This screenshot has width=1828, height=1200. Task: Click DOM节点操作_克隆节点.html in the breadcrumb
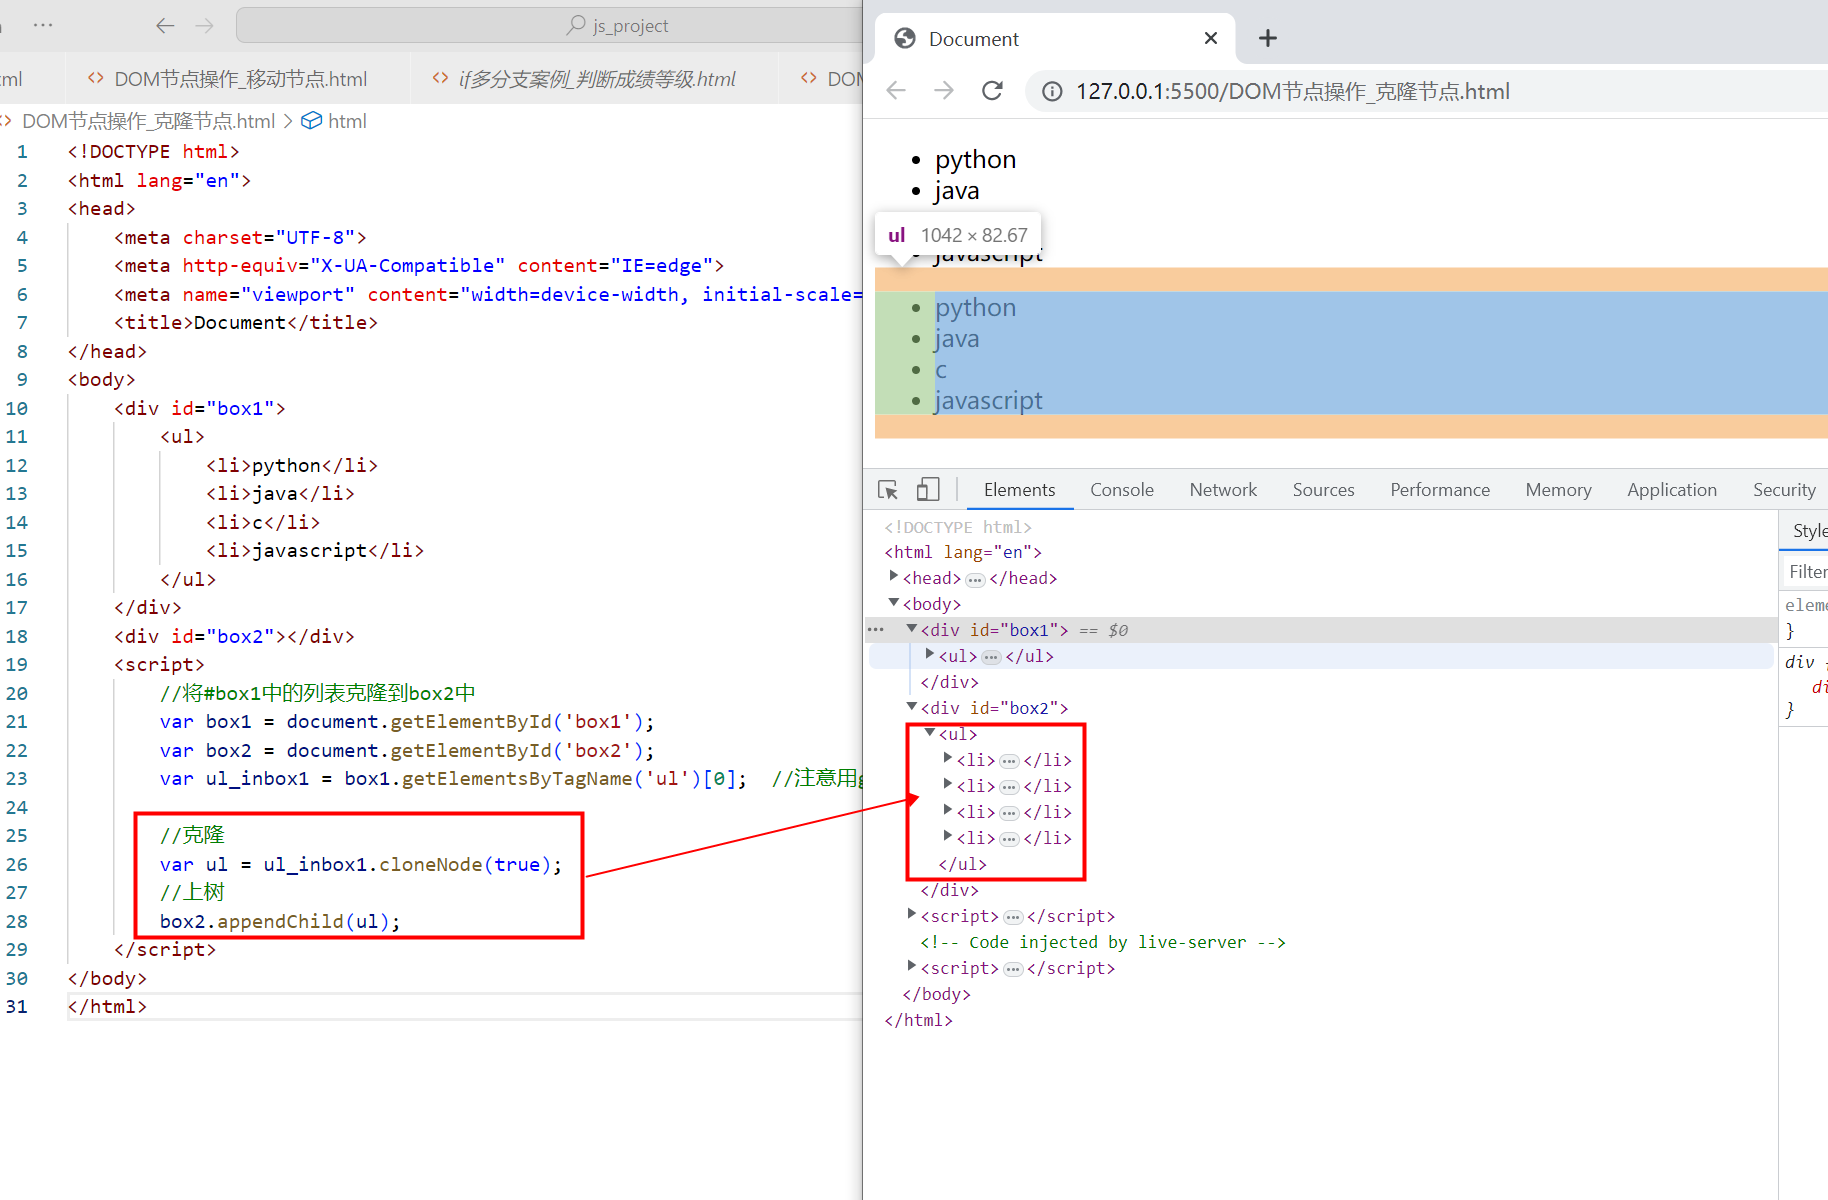pyautogui.click(x=148, y=121)
